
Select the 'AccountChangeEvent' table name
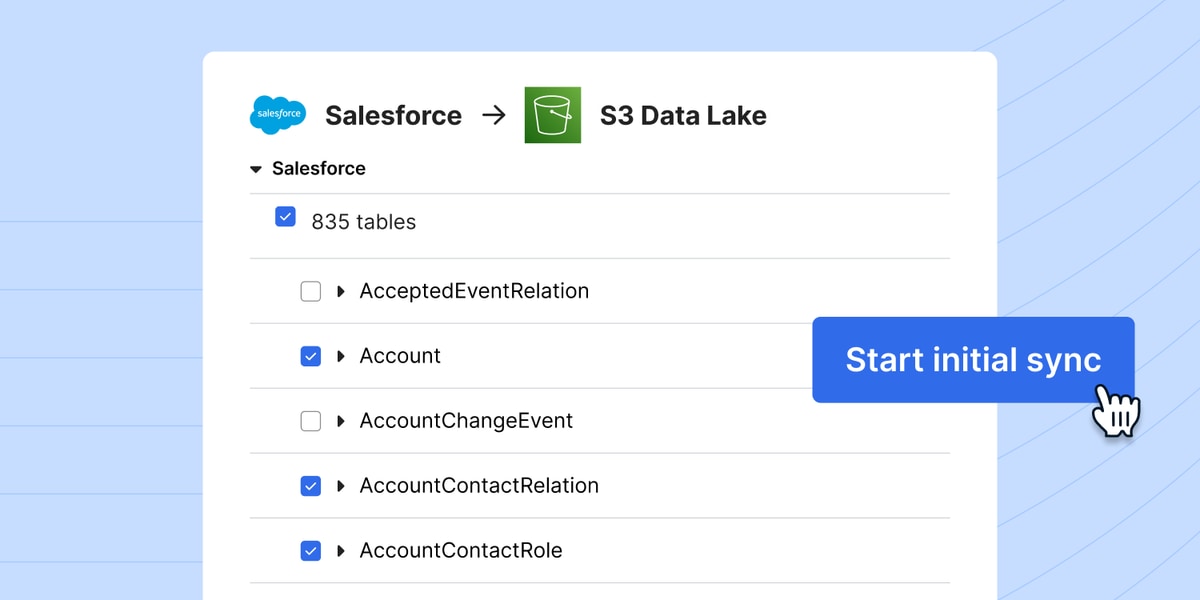point(466,421)
